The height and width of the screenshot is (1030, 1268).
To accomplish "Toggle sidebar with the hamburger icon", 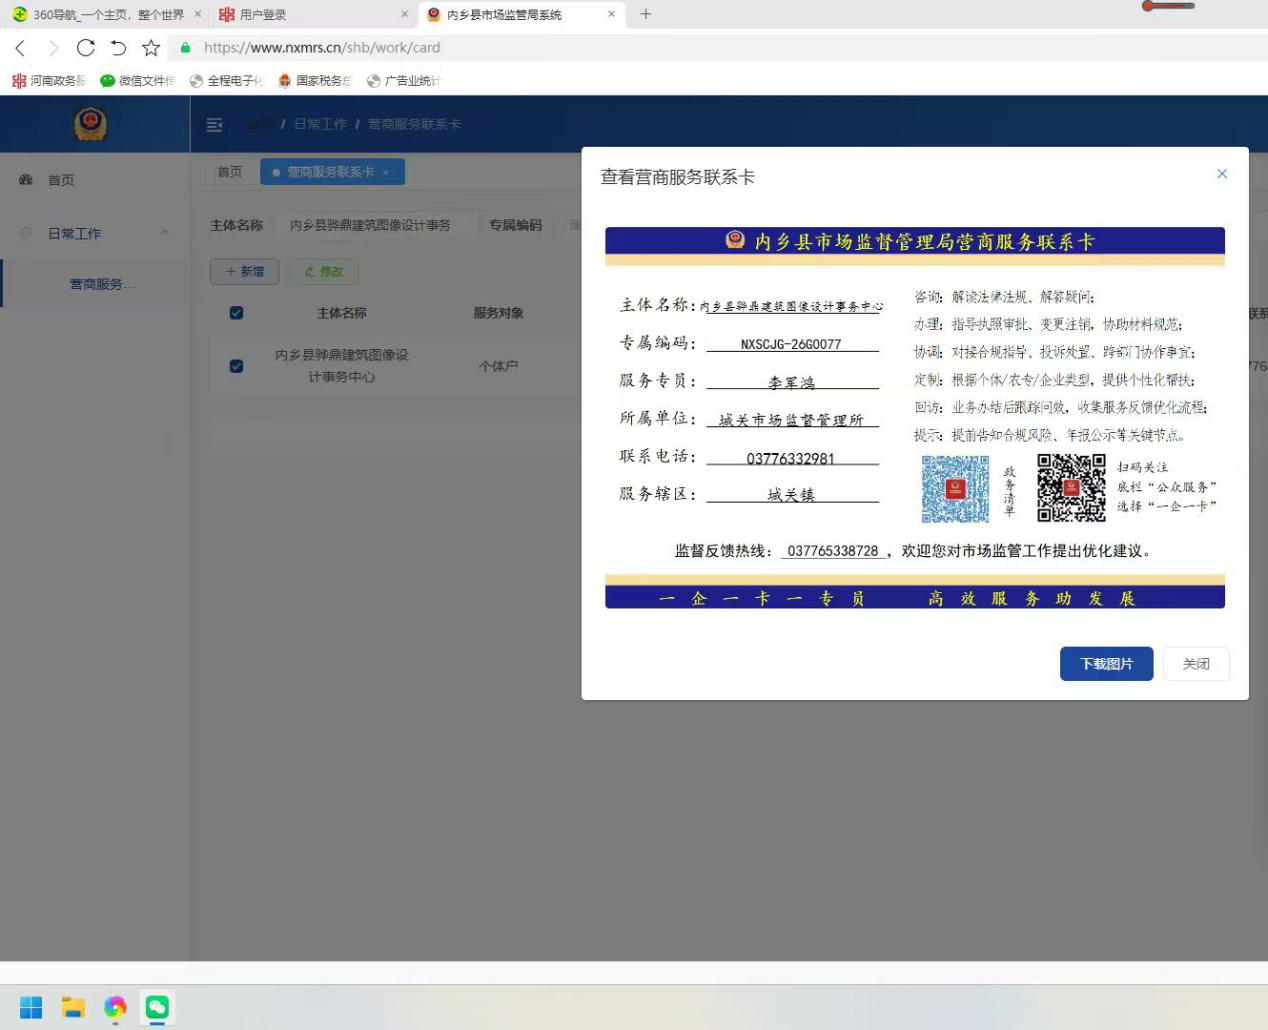I will pyautogui.click(x=213, y=124).
